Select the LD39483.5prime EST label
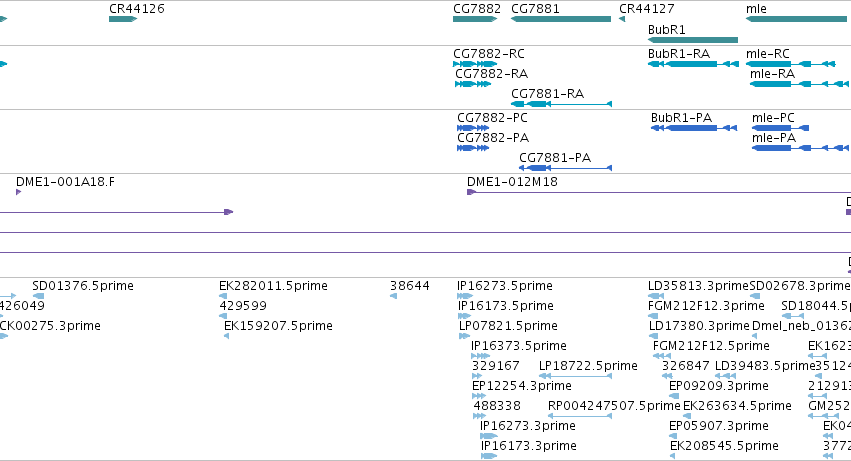Screen dimensions: 851x461 tap(765, 367)
